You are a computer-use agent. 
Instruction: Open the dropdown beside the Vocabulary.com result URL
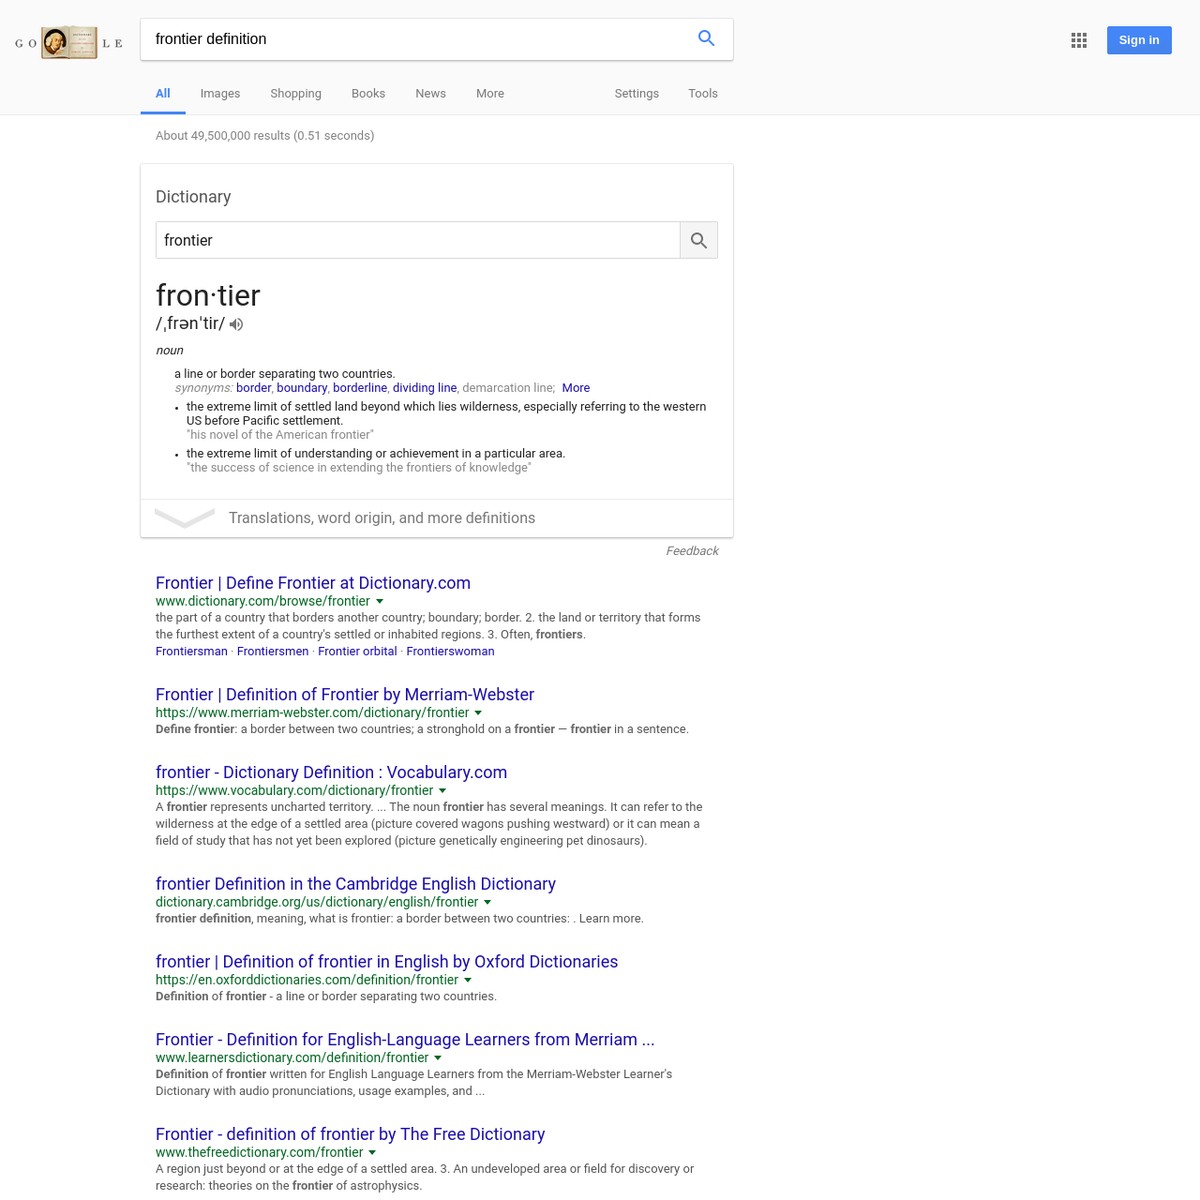pos(442,790)
